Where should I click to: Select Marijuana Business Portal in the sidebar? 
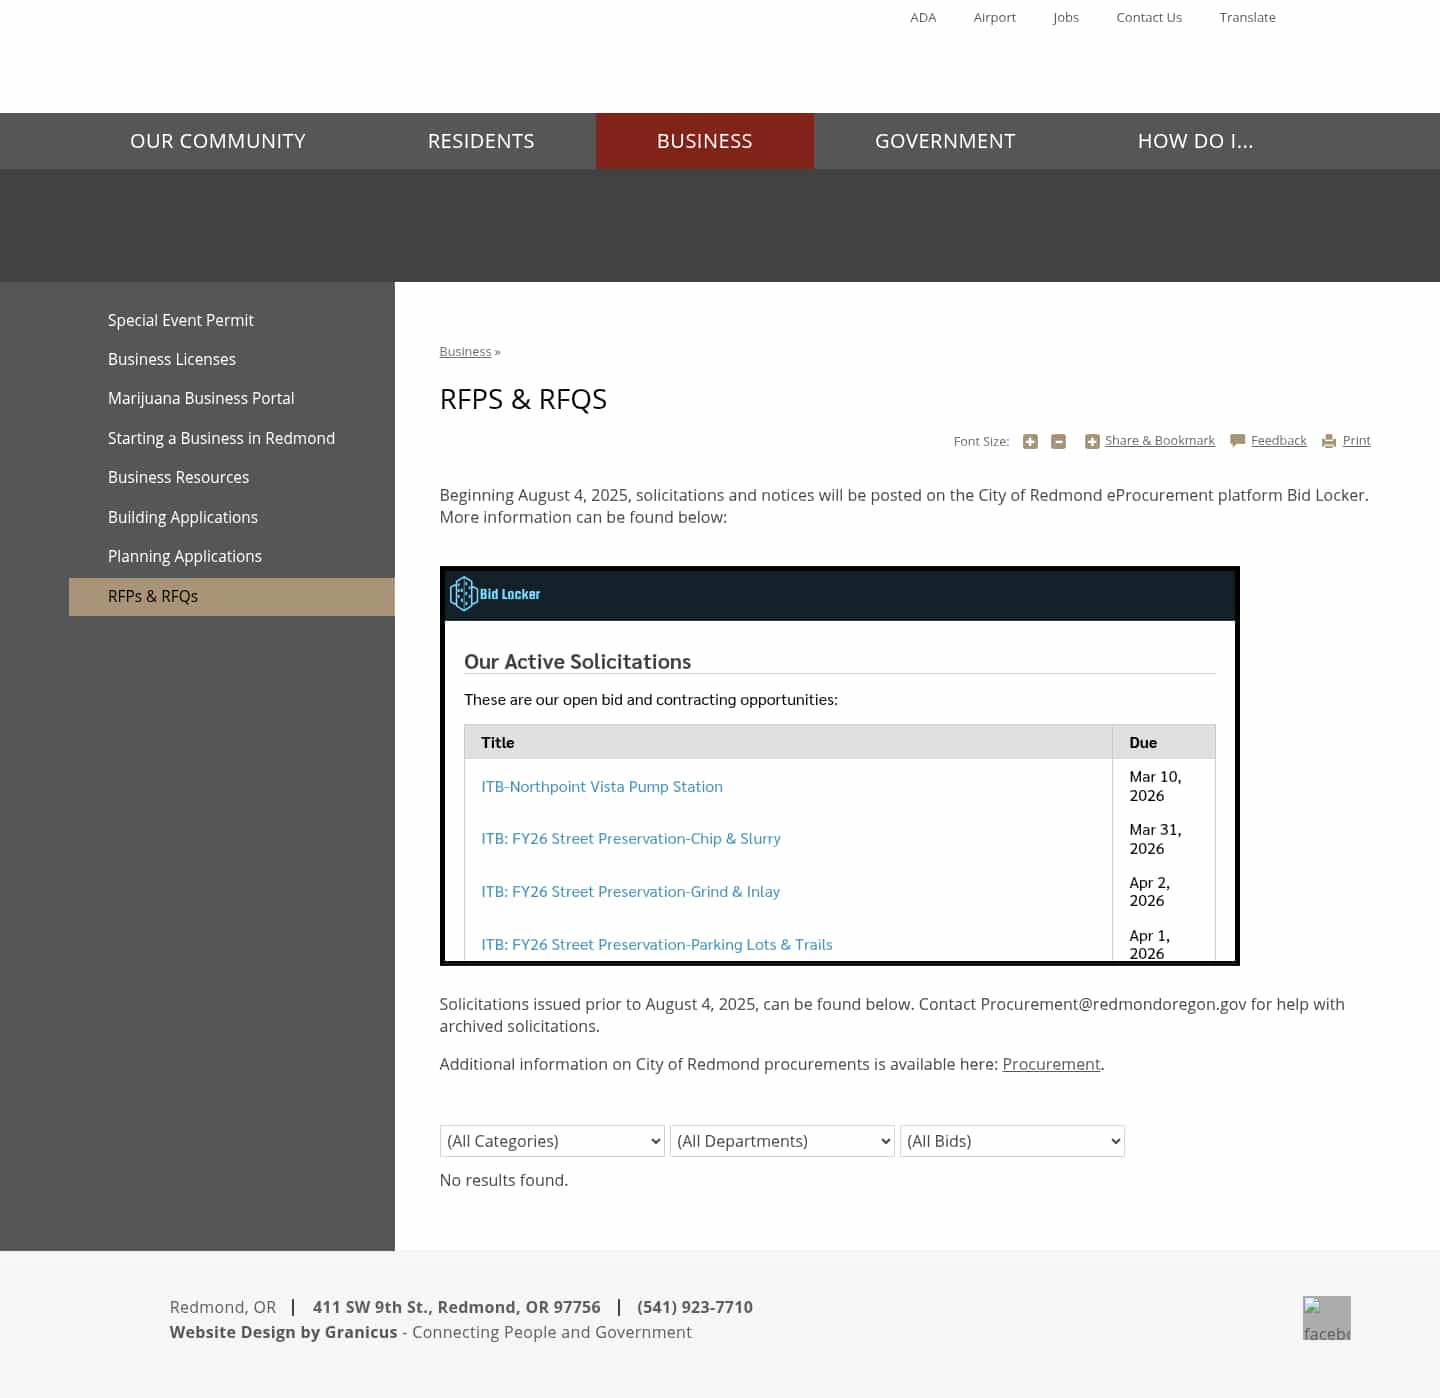(x=200, y=398)
